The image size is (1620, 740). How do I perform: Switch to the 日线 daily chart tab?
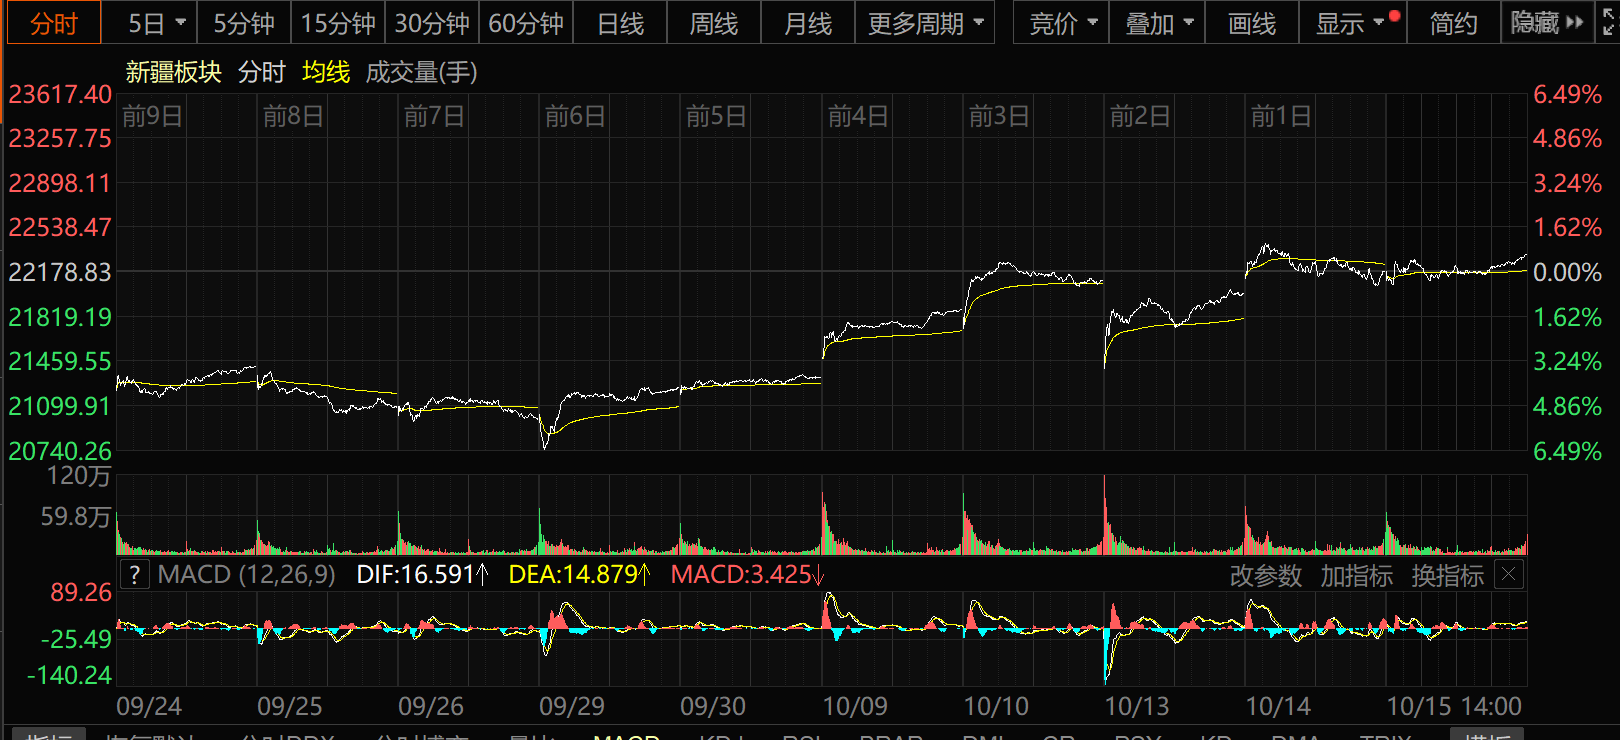(620, 23)
